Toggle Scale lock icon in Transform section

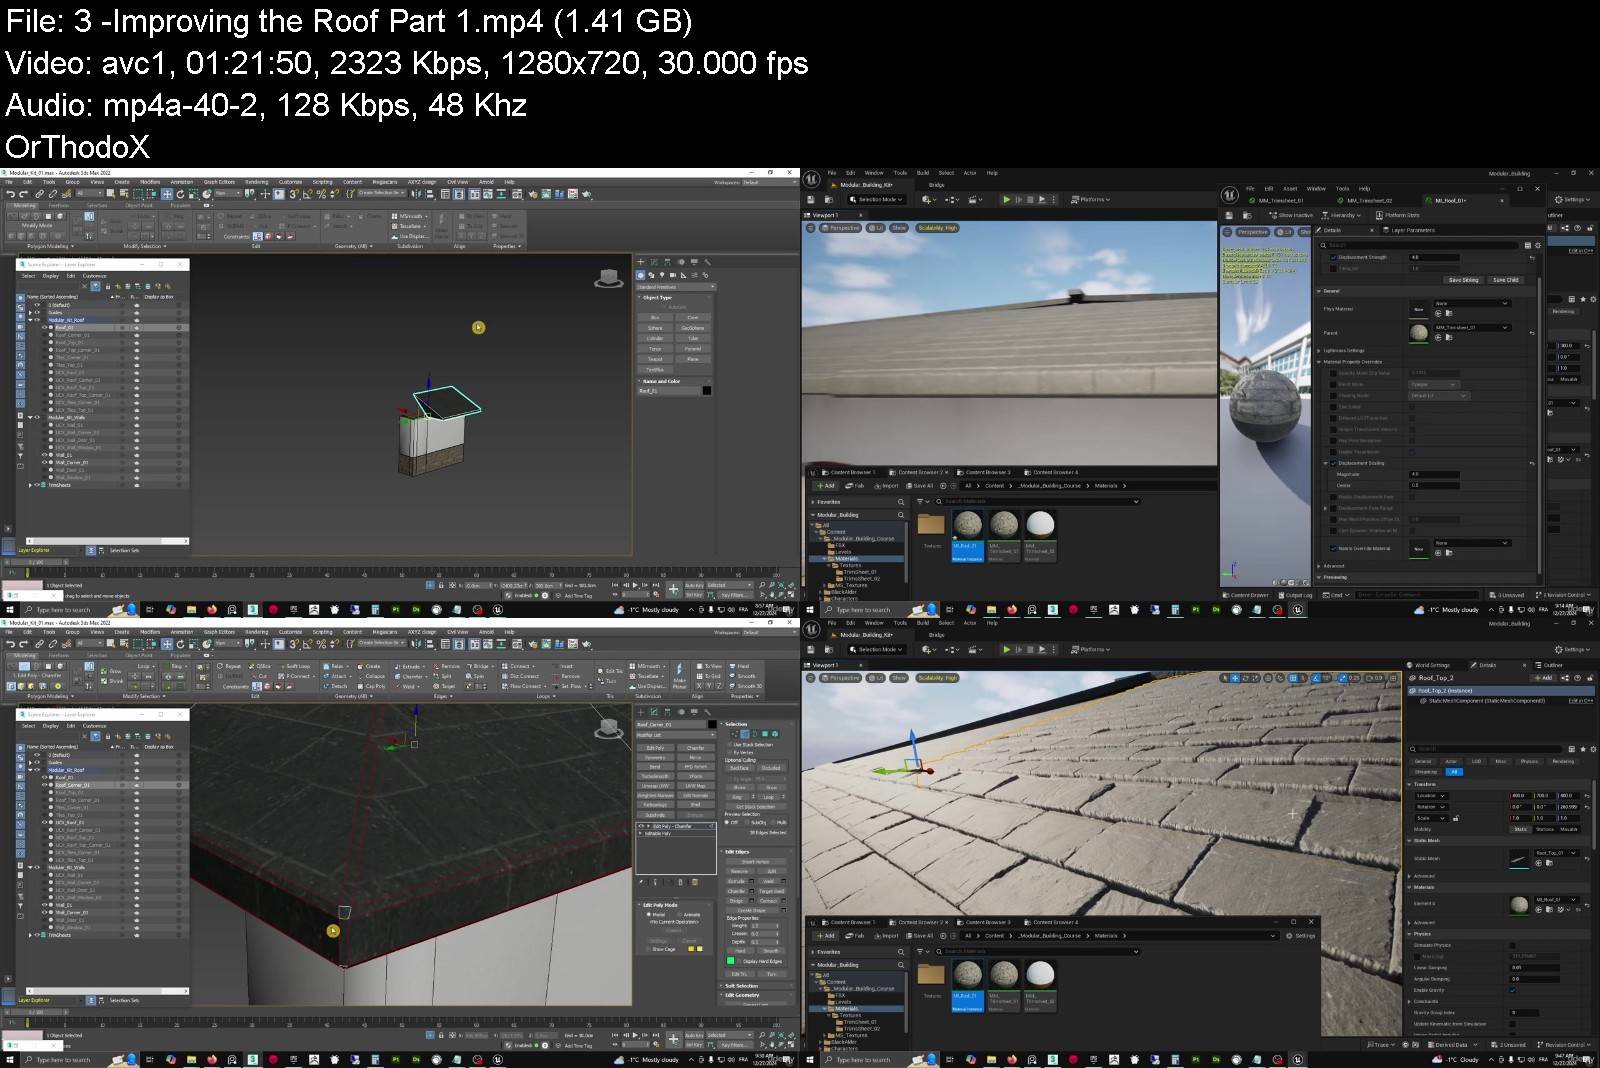pyautogui.click(x=1455, y=818)
